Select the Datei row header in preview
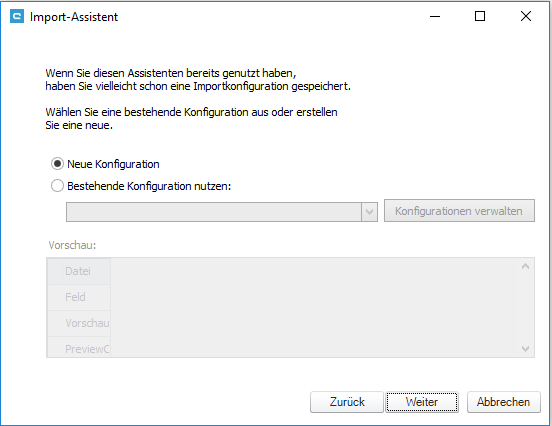The height and width of the screenshot is (426, 552). [79, 271]
